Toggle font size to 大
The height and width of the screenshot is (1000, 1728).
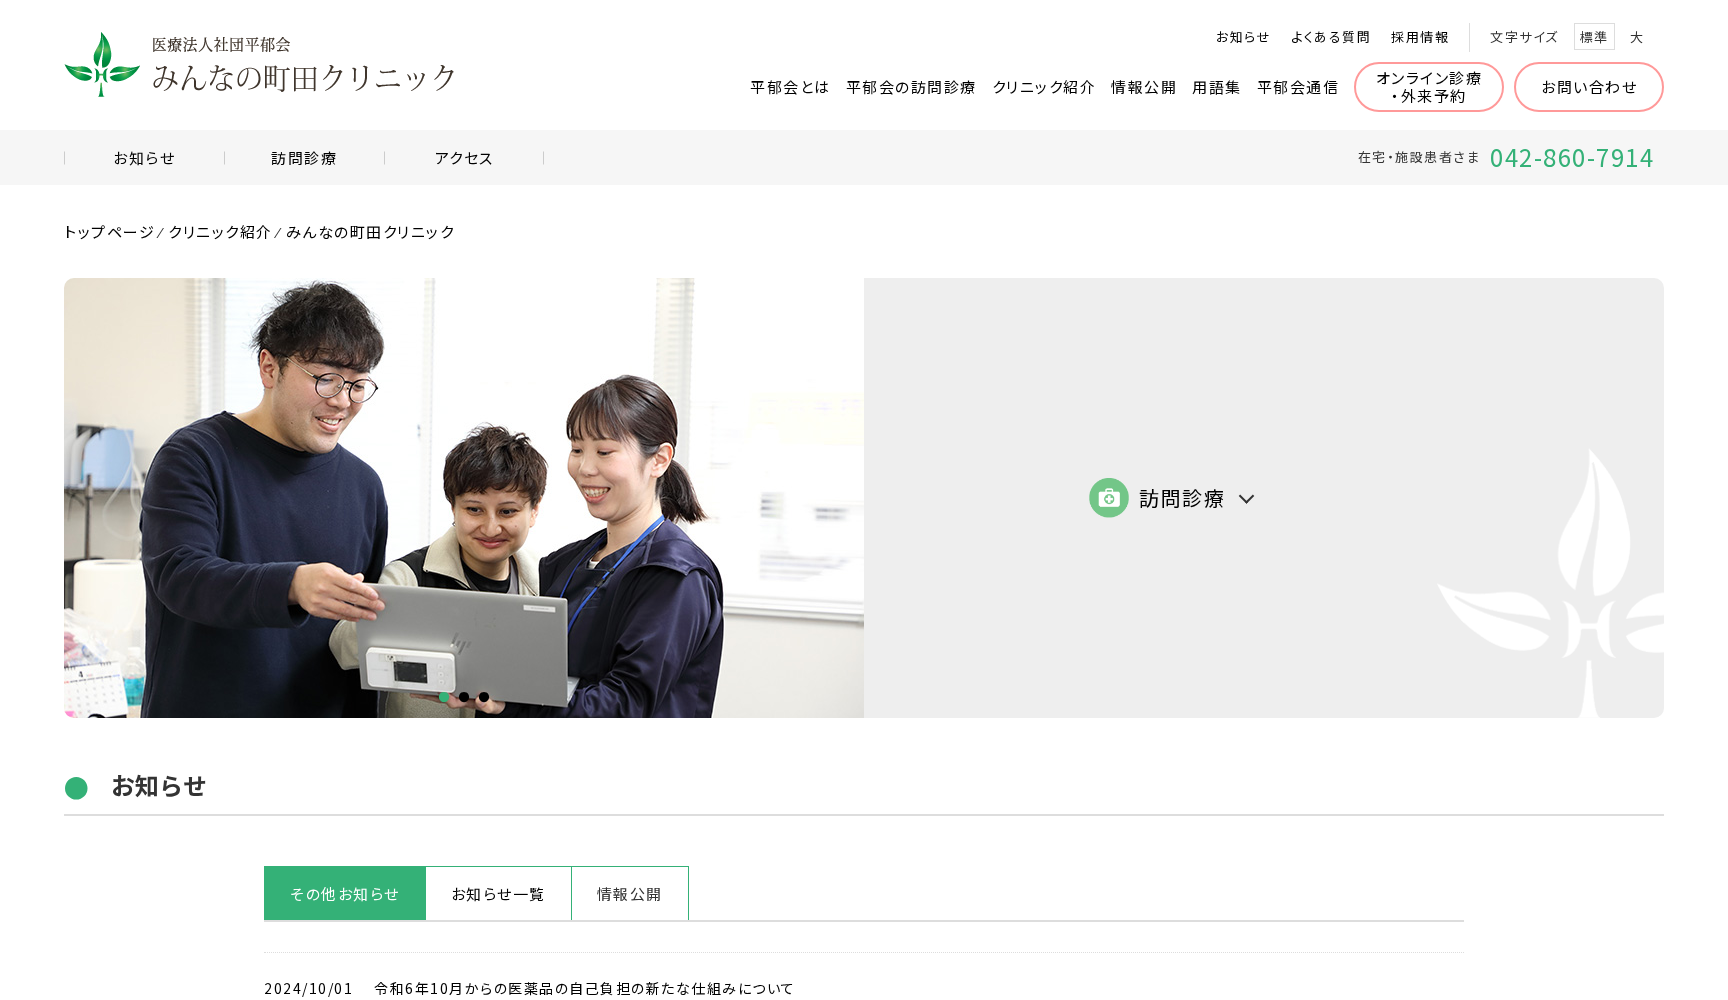pyautogui.click(x=1637, y=37)
